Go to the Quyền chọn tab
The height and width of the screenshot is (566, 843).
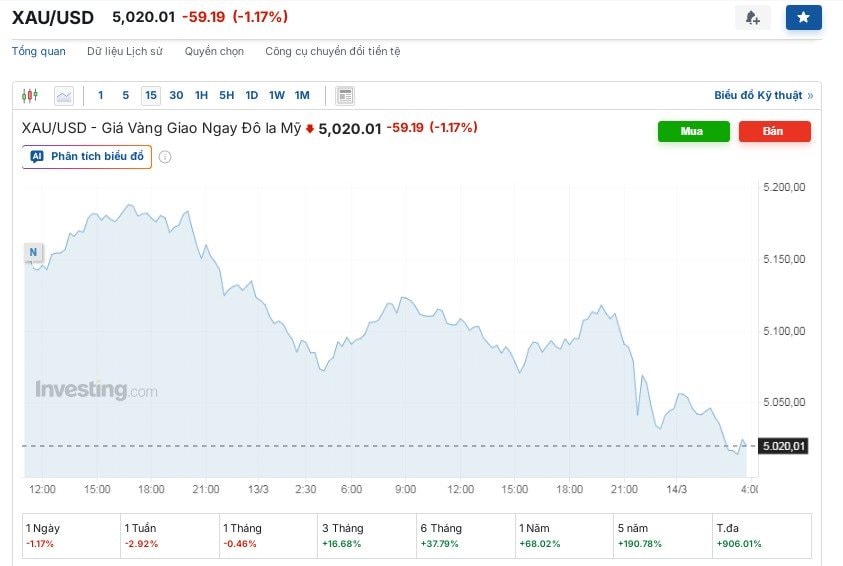point(214,51)
